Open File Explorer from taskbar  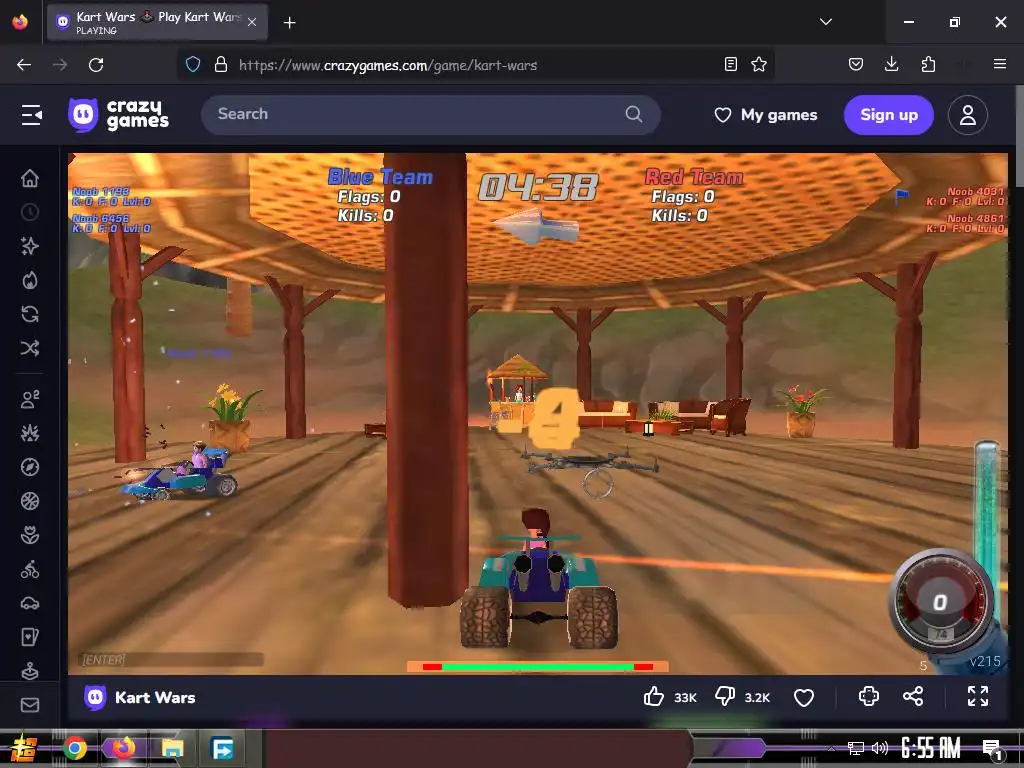172,748
